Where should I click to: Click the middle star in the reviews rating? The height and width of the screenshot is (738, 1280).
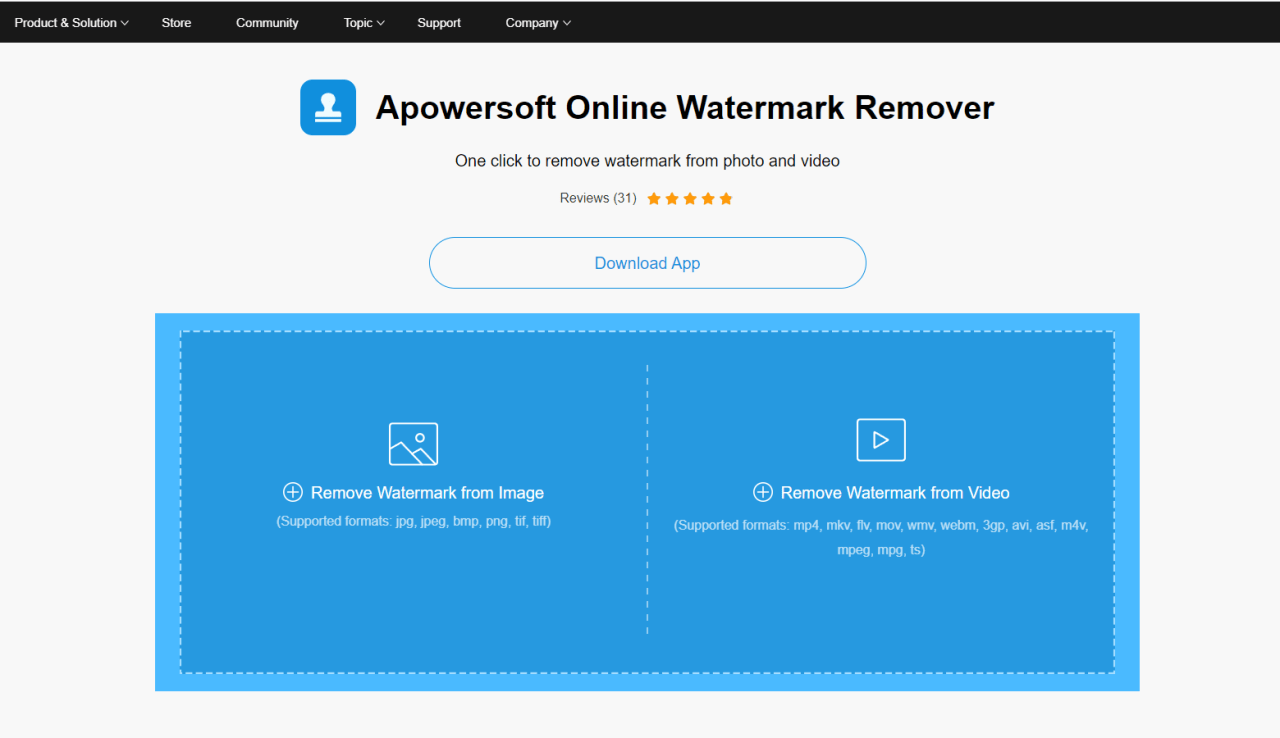[x=690, y=199]
